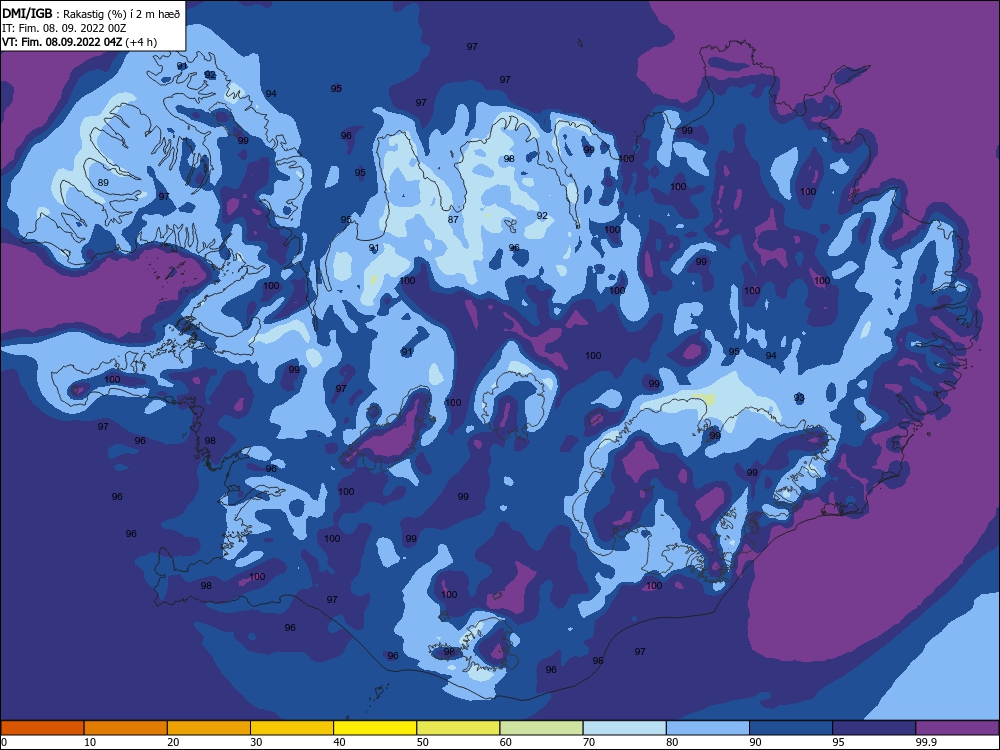Click the legend tick label "0"
Viewport: 1000px width, 750px height.
pos(4,742)
